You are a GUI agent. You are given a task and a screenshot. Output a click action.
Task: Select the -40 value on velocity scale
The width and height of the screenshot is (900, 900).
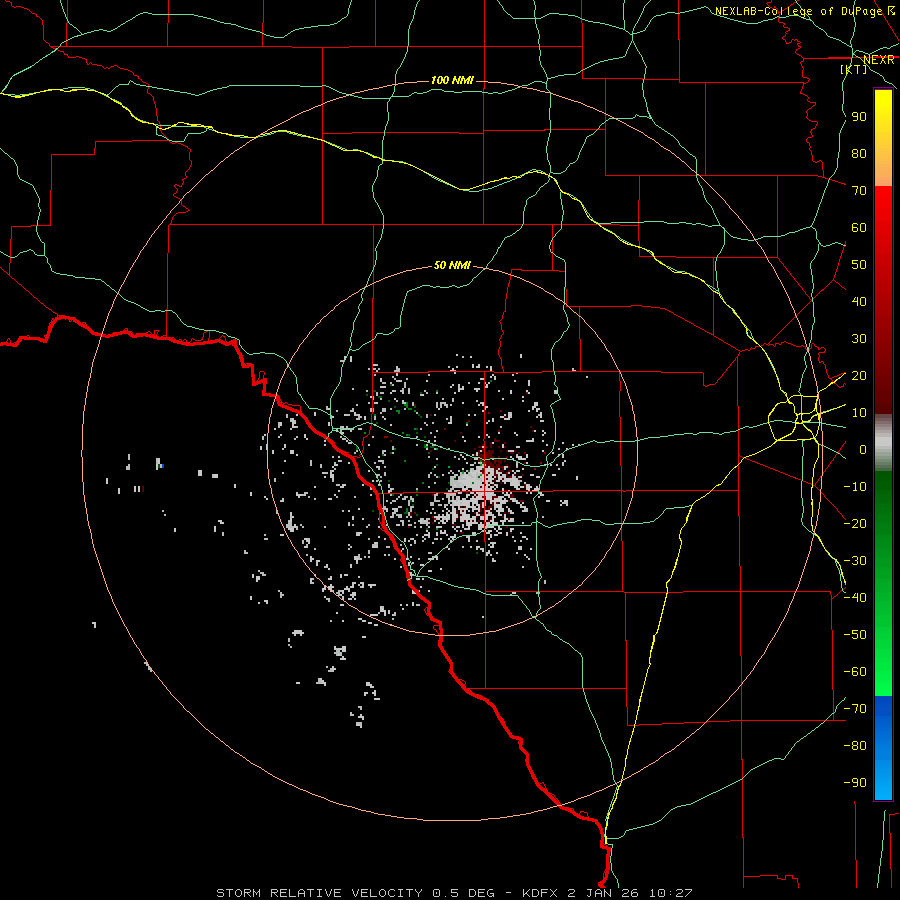tap(855, 598)
